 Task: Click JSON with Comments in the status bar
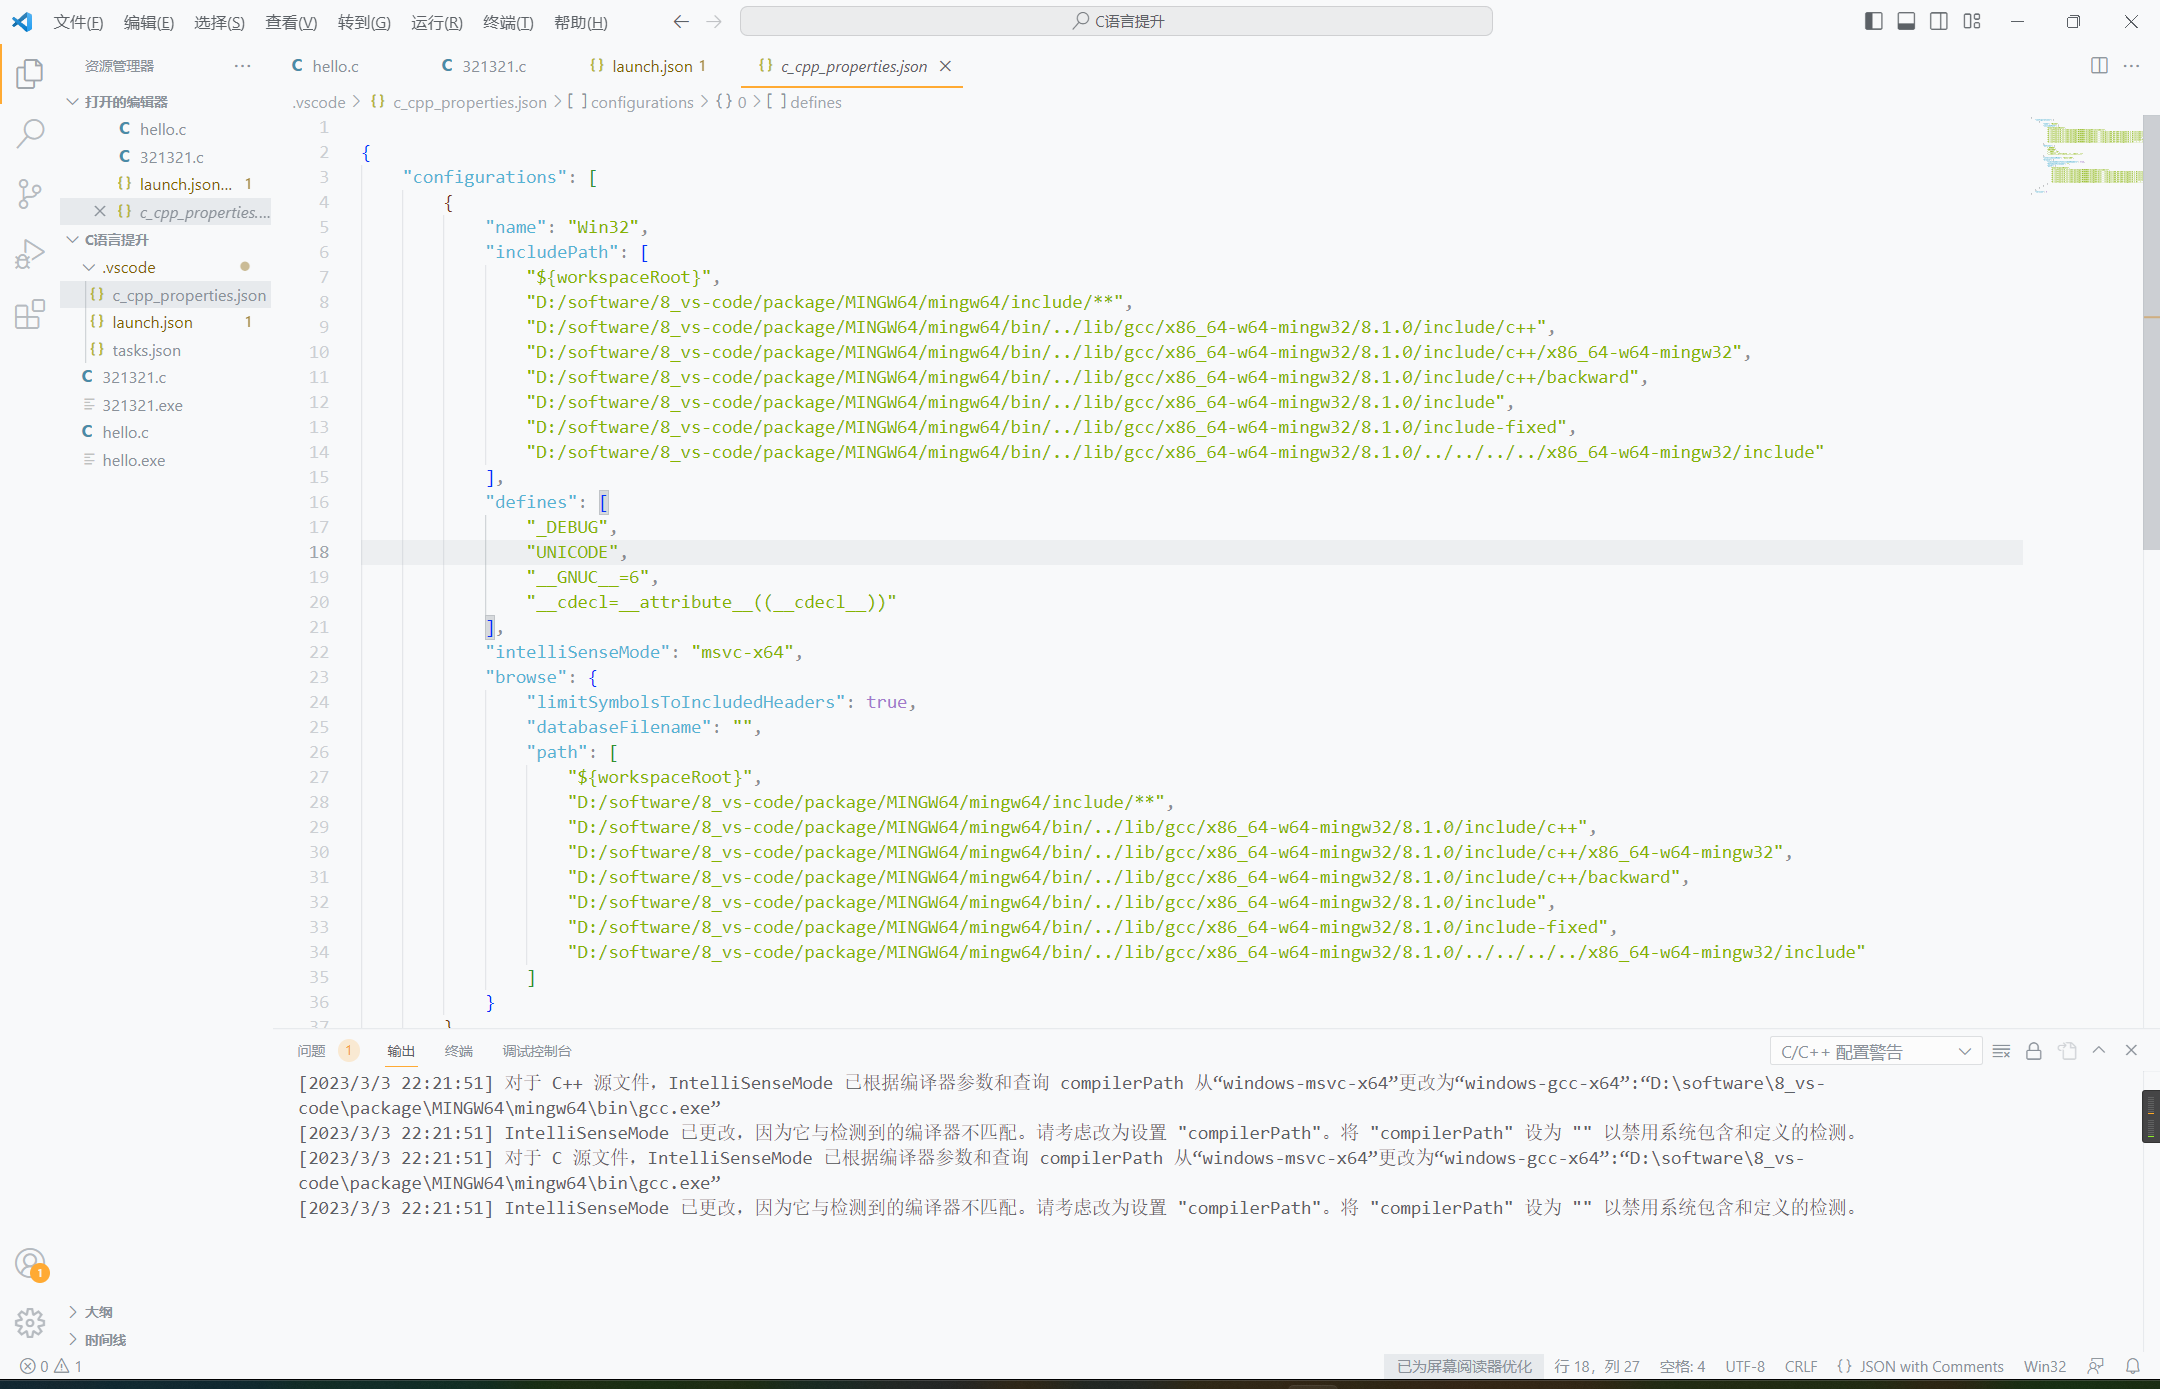click(x=1919, y=1366)
